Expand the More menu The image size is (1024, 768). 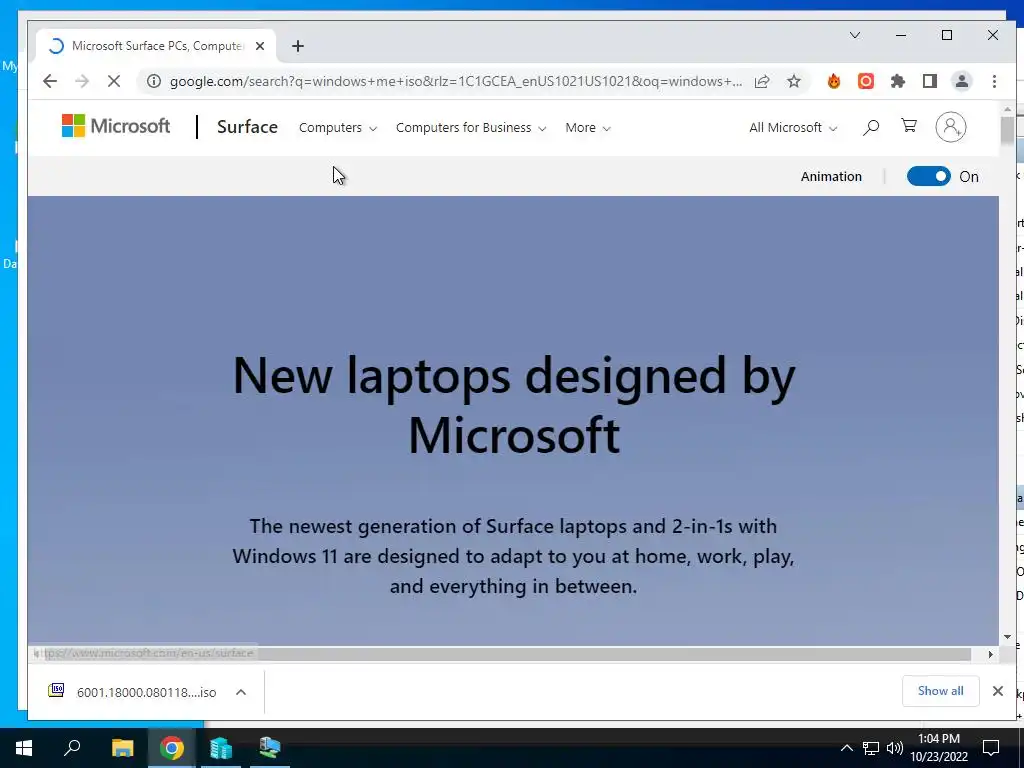click(x=588, y=128)
